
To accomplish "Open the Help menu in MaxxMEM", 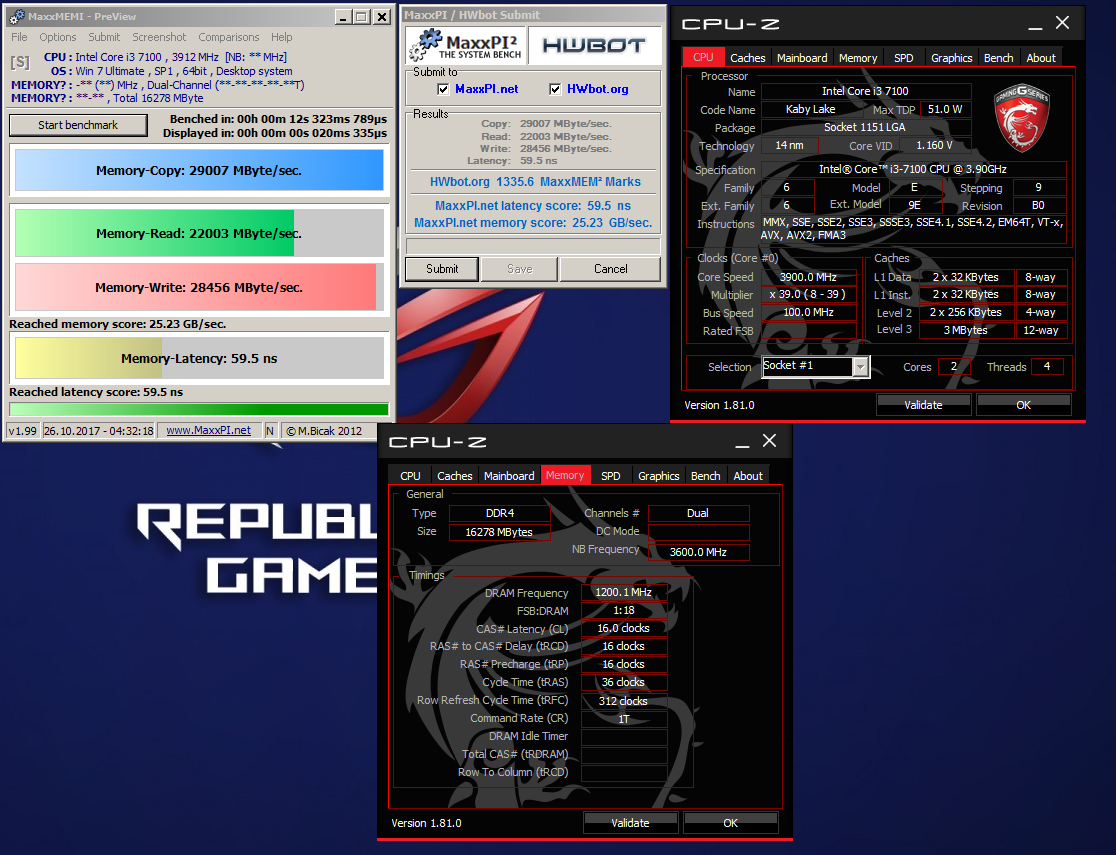I will 281,37.
